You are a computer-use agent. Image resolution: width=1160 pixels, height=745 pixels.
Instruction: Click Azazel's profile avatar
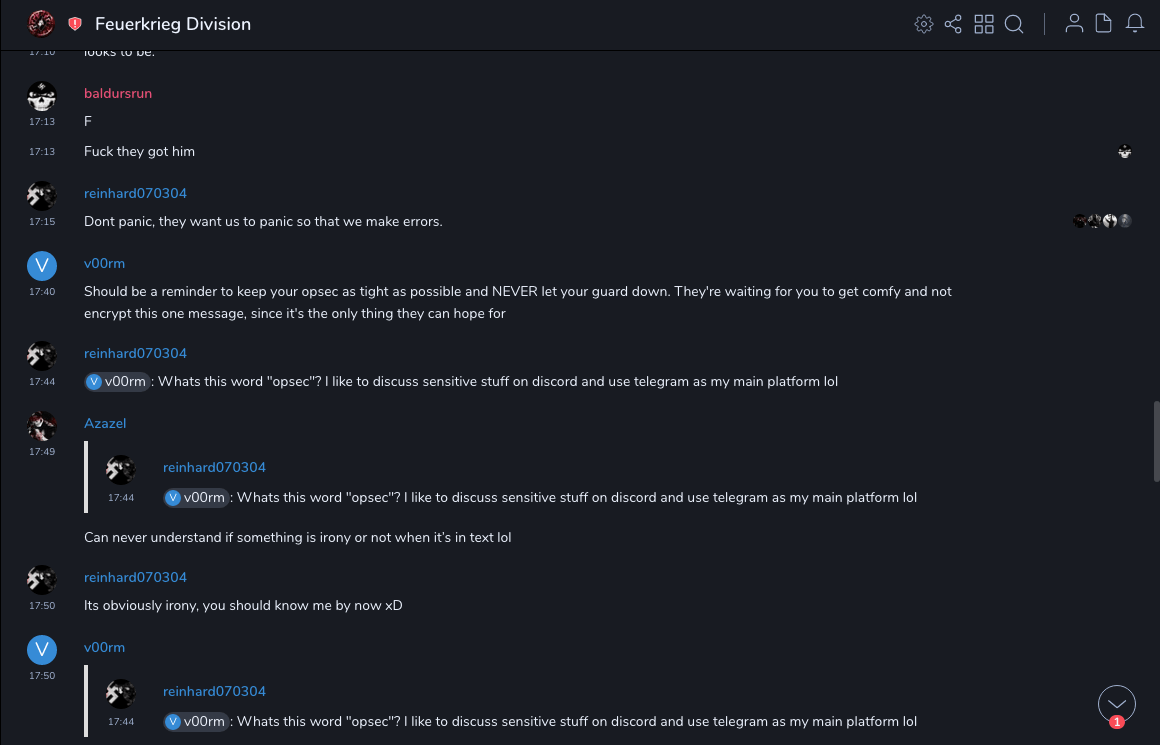click(x=41, y=426)
